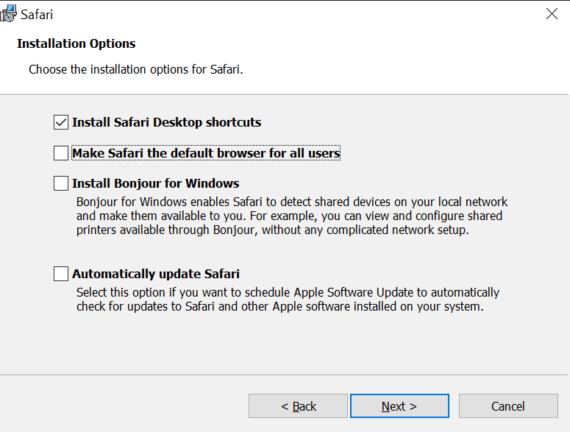Uncheck the Install Safari Desktop shortcuts checkbox

click(x=61, y=122)
